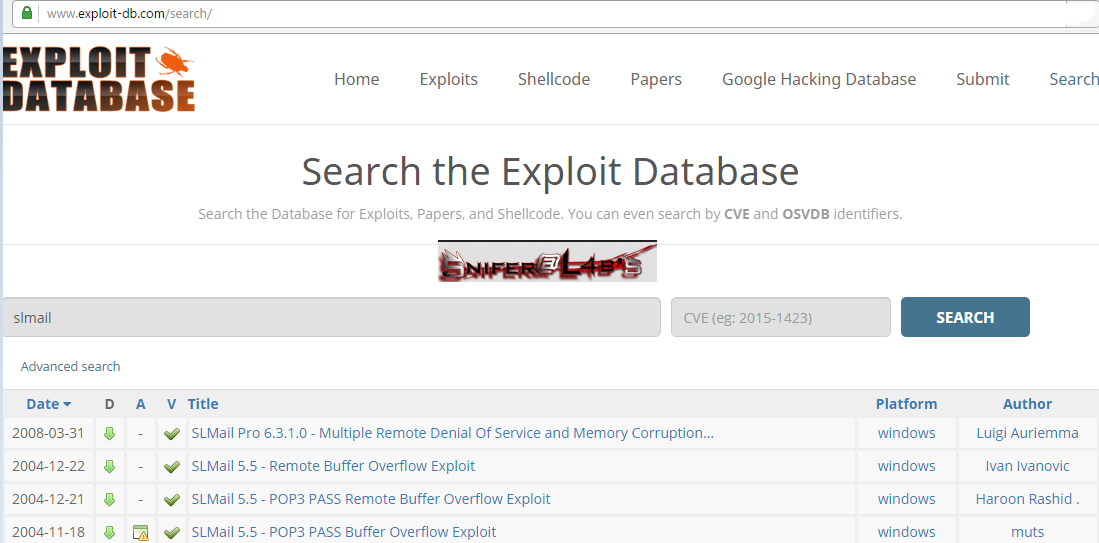The width and height of the screenshot is (1099, 543).
Task: Open the Advanced search link
Action: click(70, 366)
